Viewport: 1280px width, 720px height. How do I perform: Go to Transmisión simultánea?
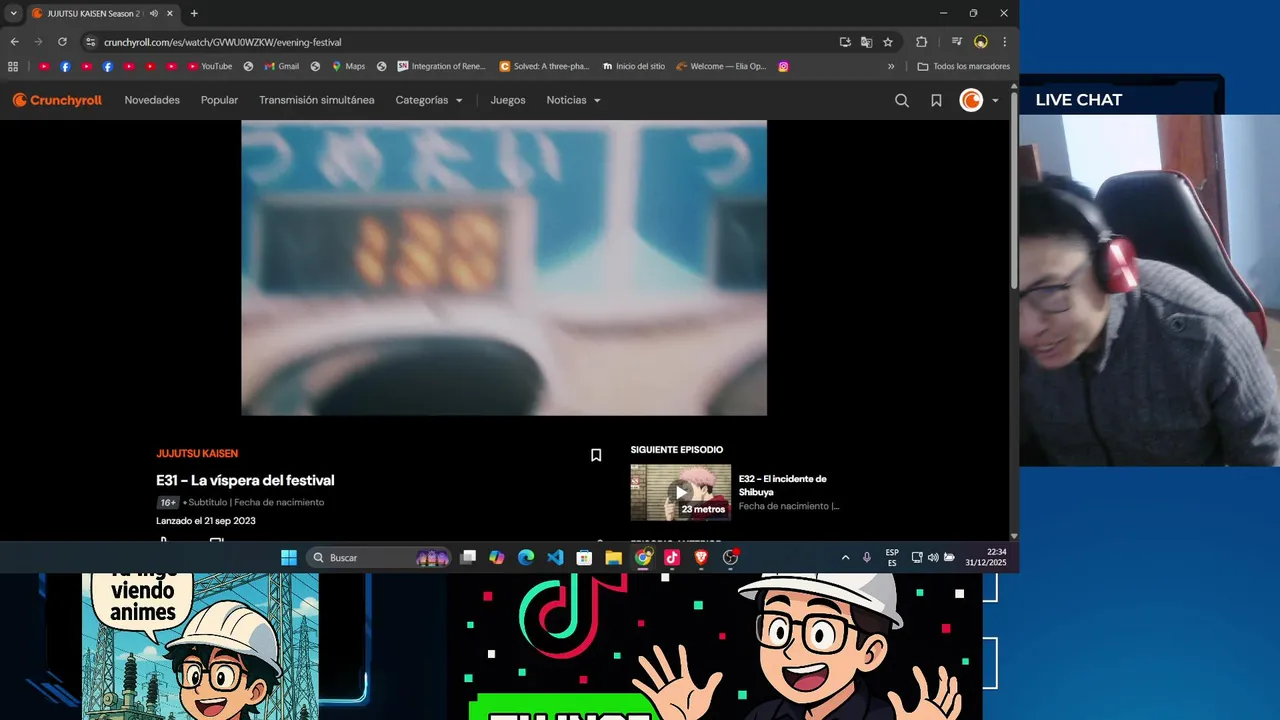coord(317,100)
